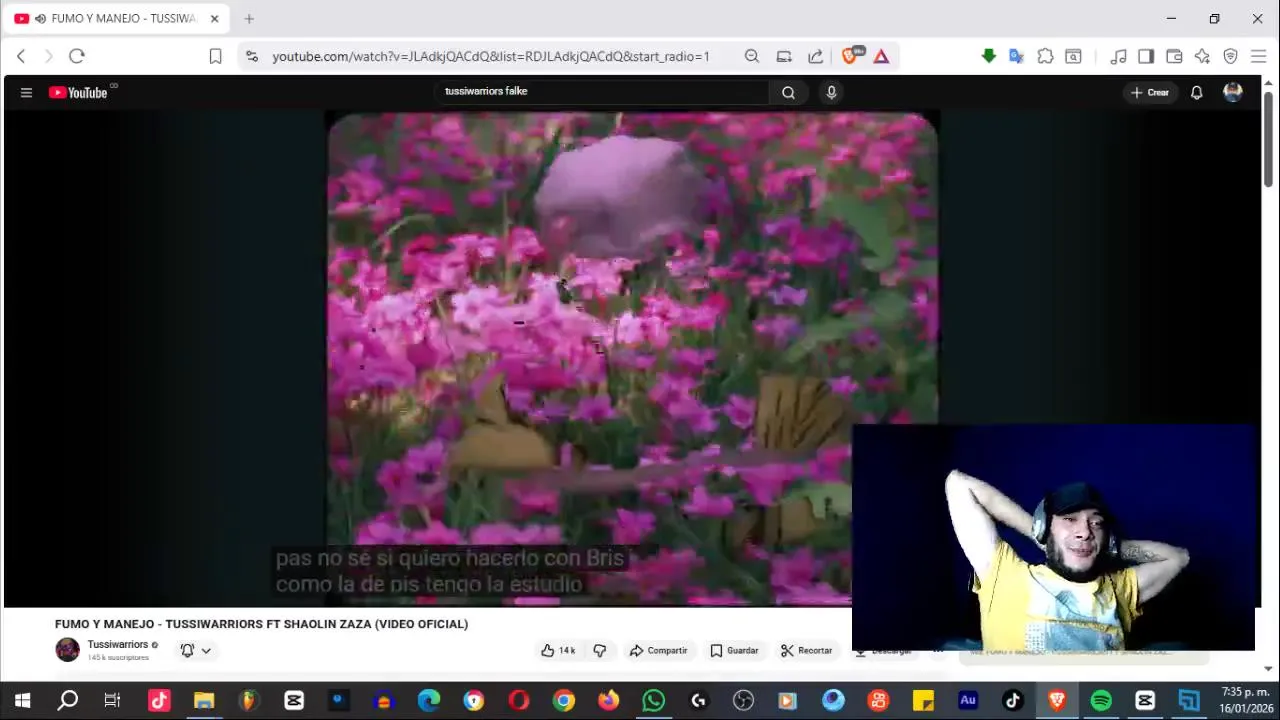Reload the page

tap(77, 57)
